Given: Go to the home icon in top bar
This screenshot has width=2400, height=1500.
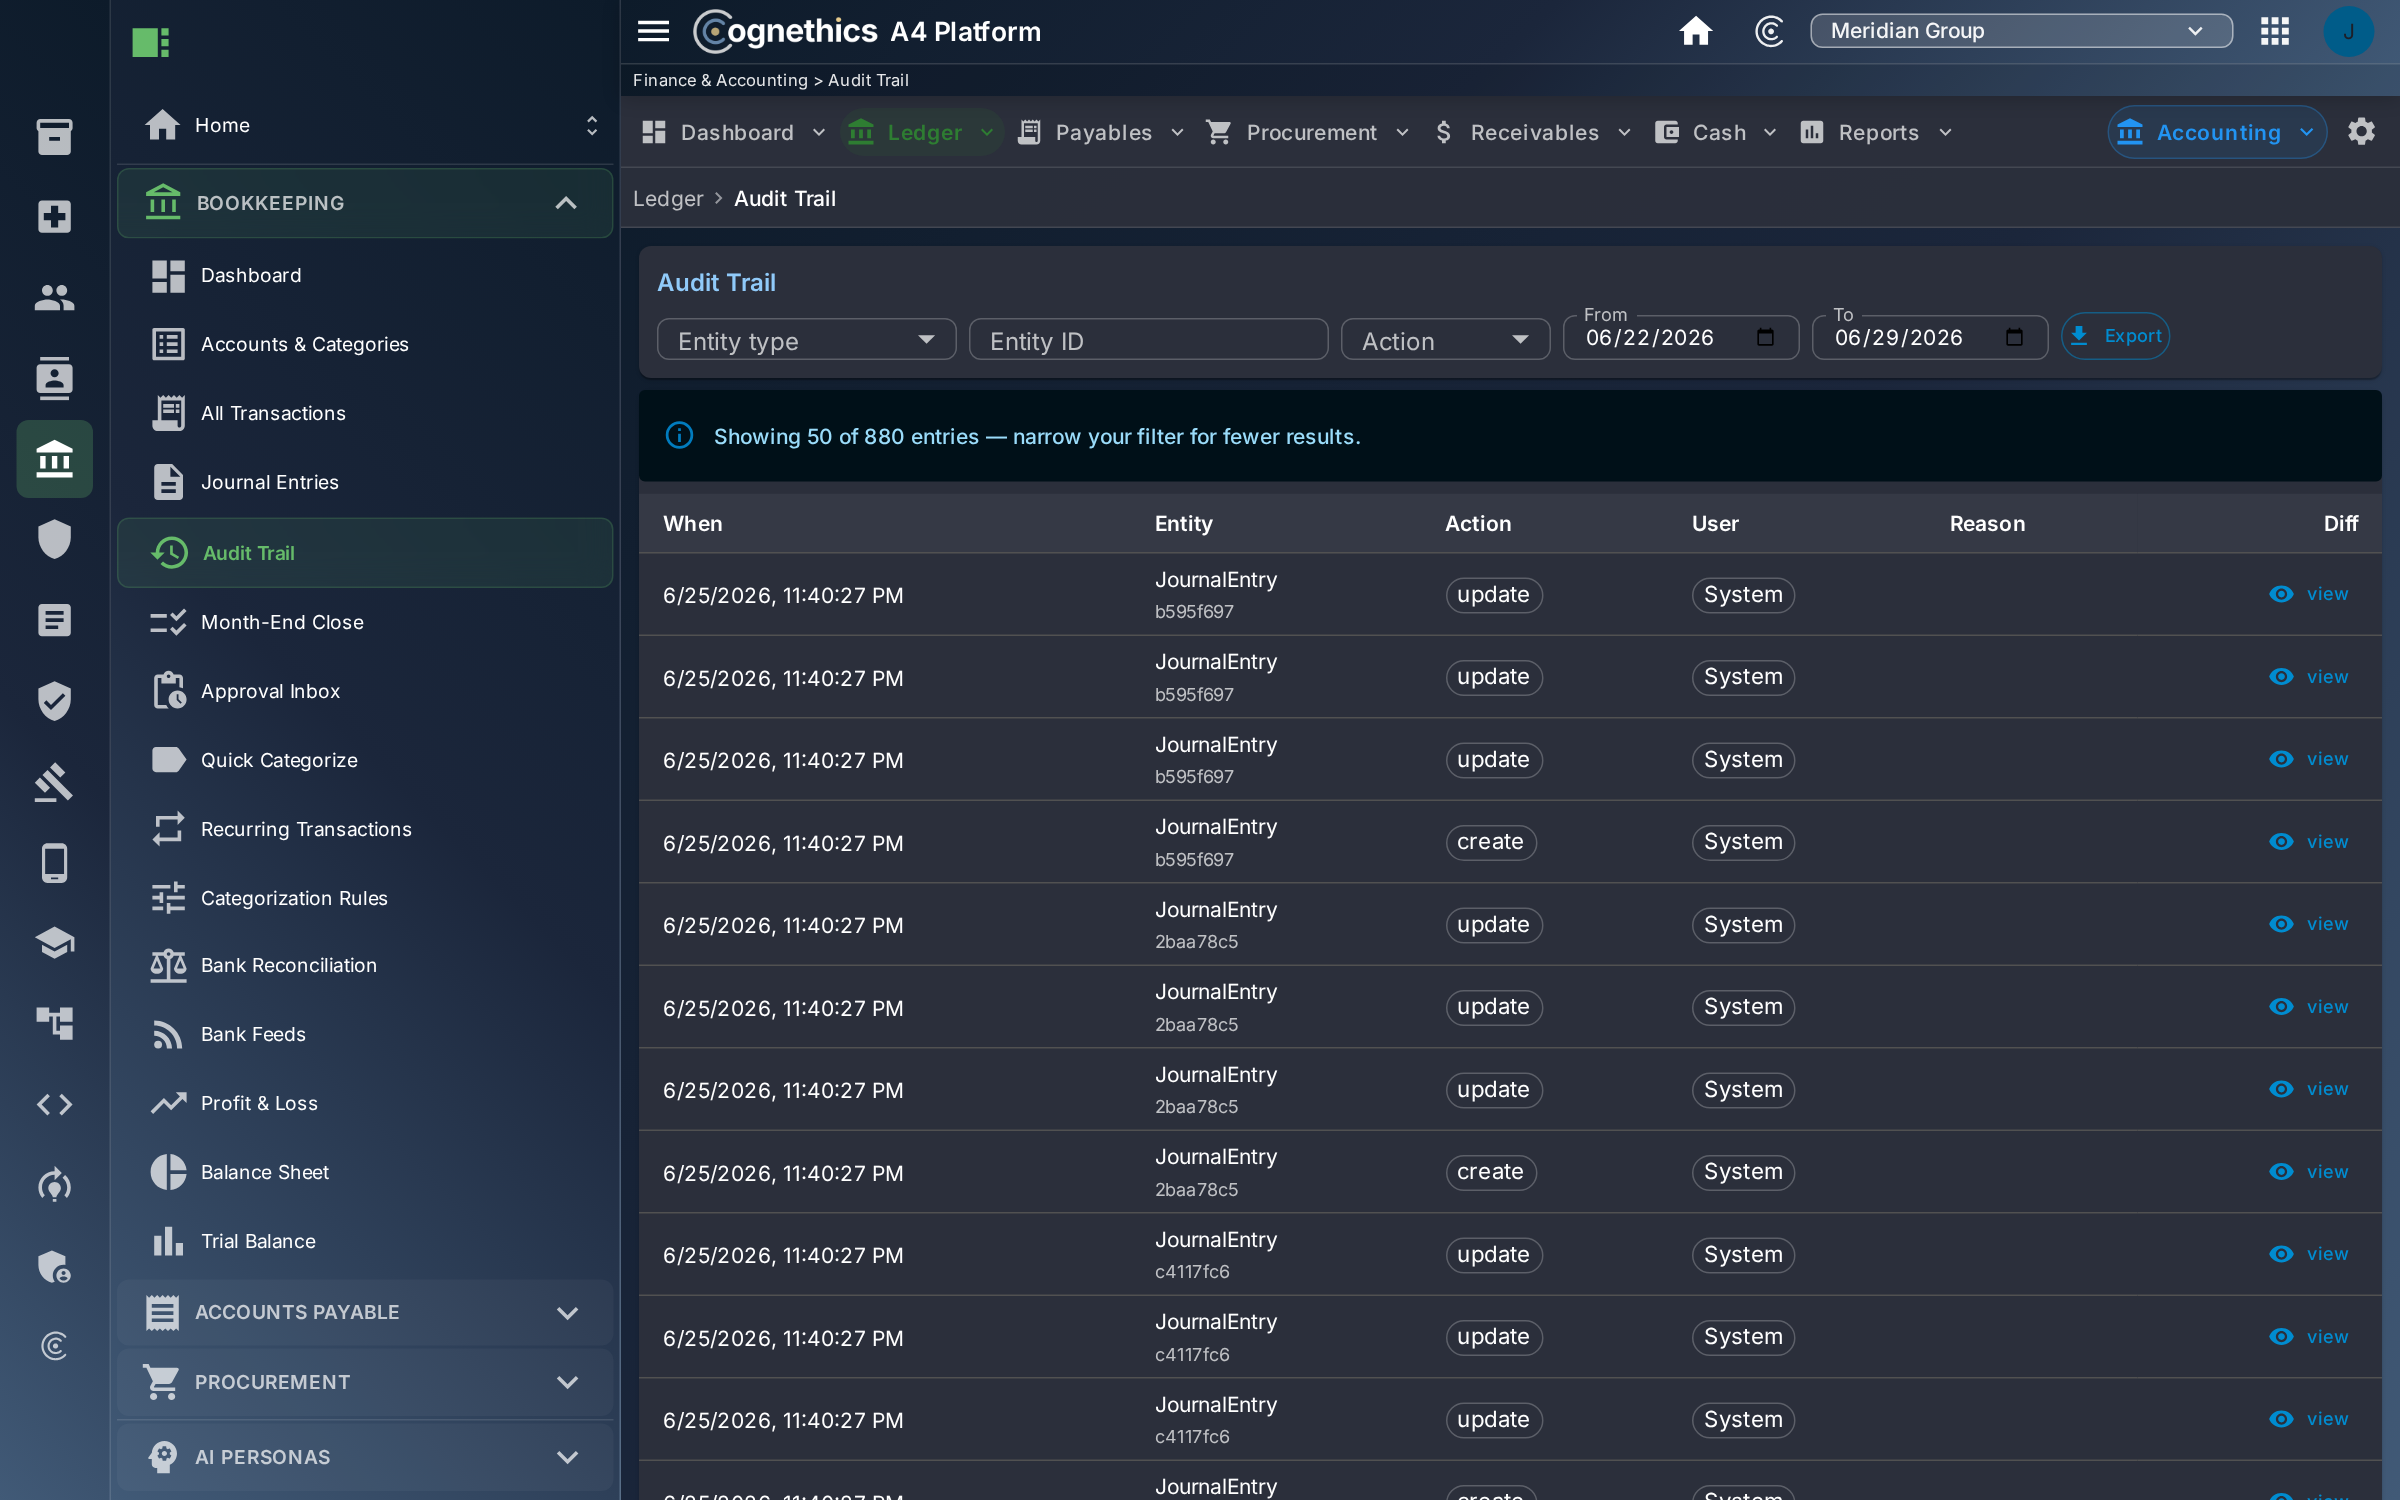Looking at the screenshot, I should (x=1695, y=31).
